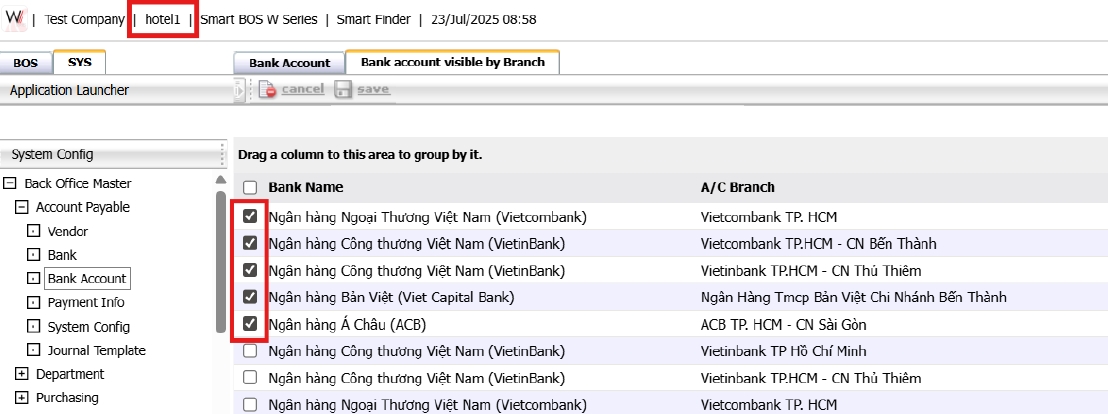Toggle the select-all checkbox beside Bank Name
1108x414 pixels.
point(250,187)
